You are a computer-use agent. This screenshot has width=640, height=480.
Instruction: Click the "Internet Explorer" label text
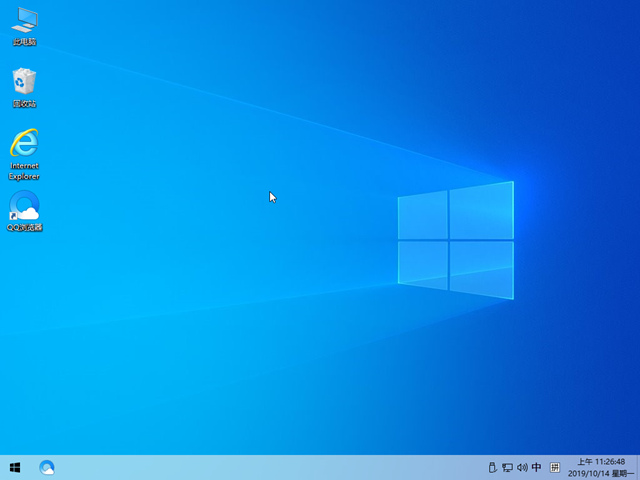coord(24,171)
